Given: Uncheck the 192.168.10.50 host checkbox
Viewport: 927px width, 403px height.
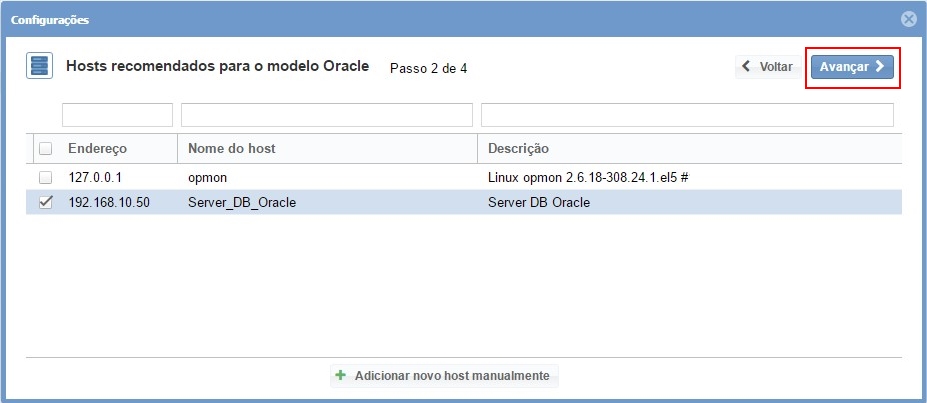Looking at the screenshot, I should click(x=45, y=202).
